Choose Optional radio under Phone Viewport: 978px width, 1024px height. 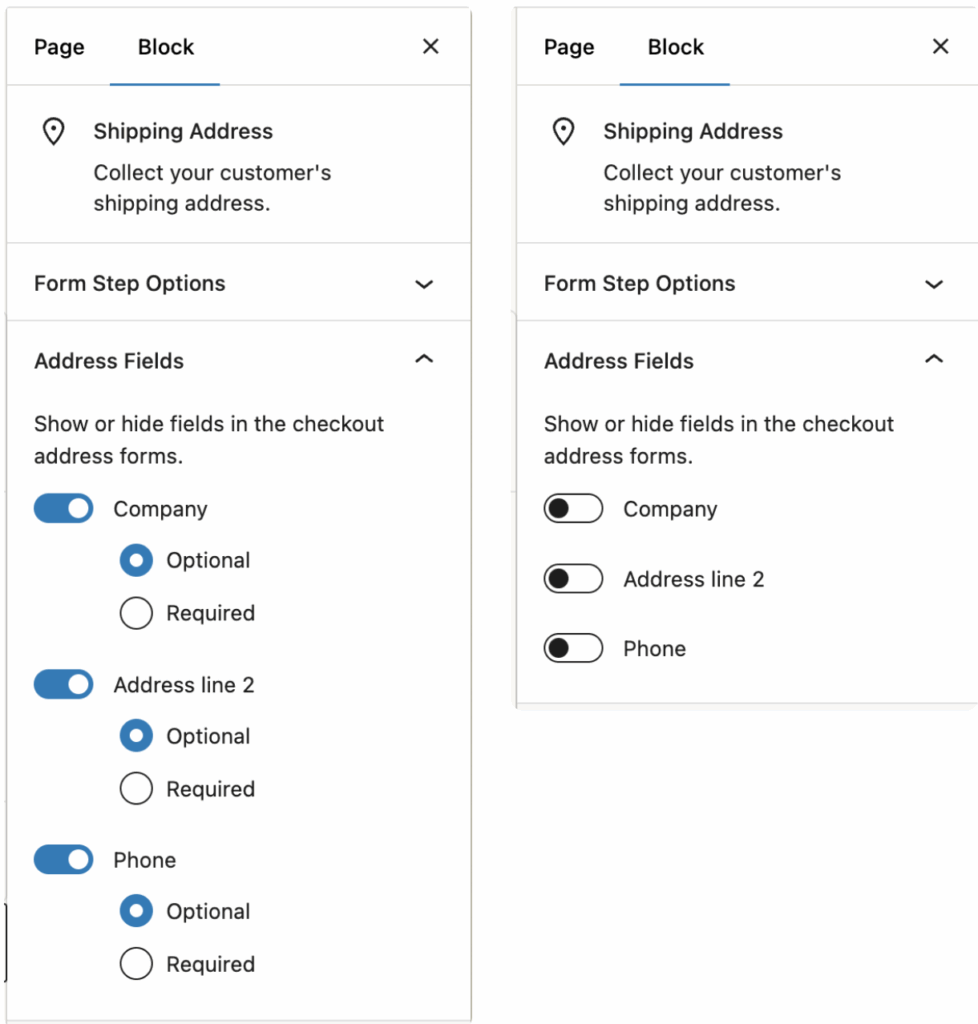click(136, 911)
